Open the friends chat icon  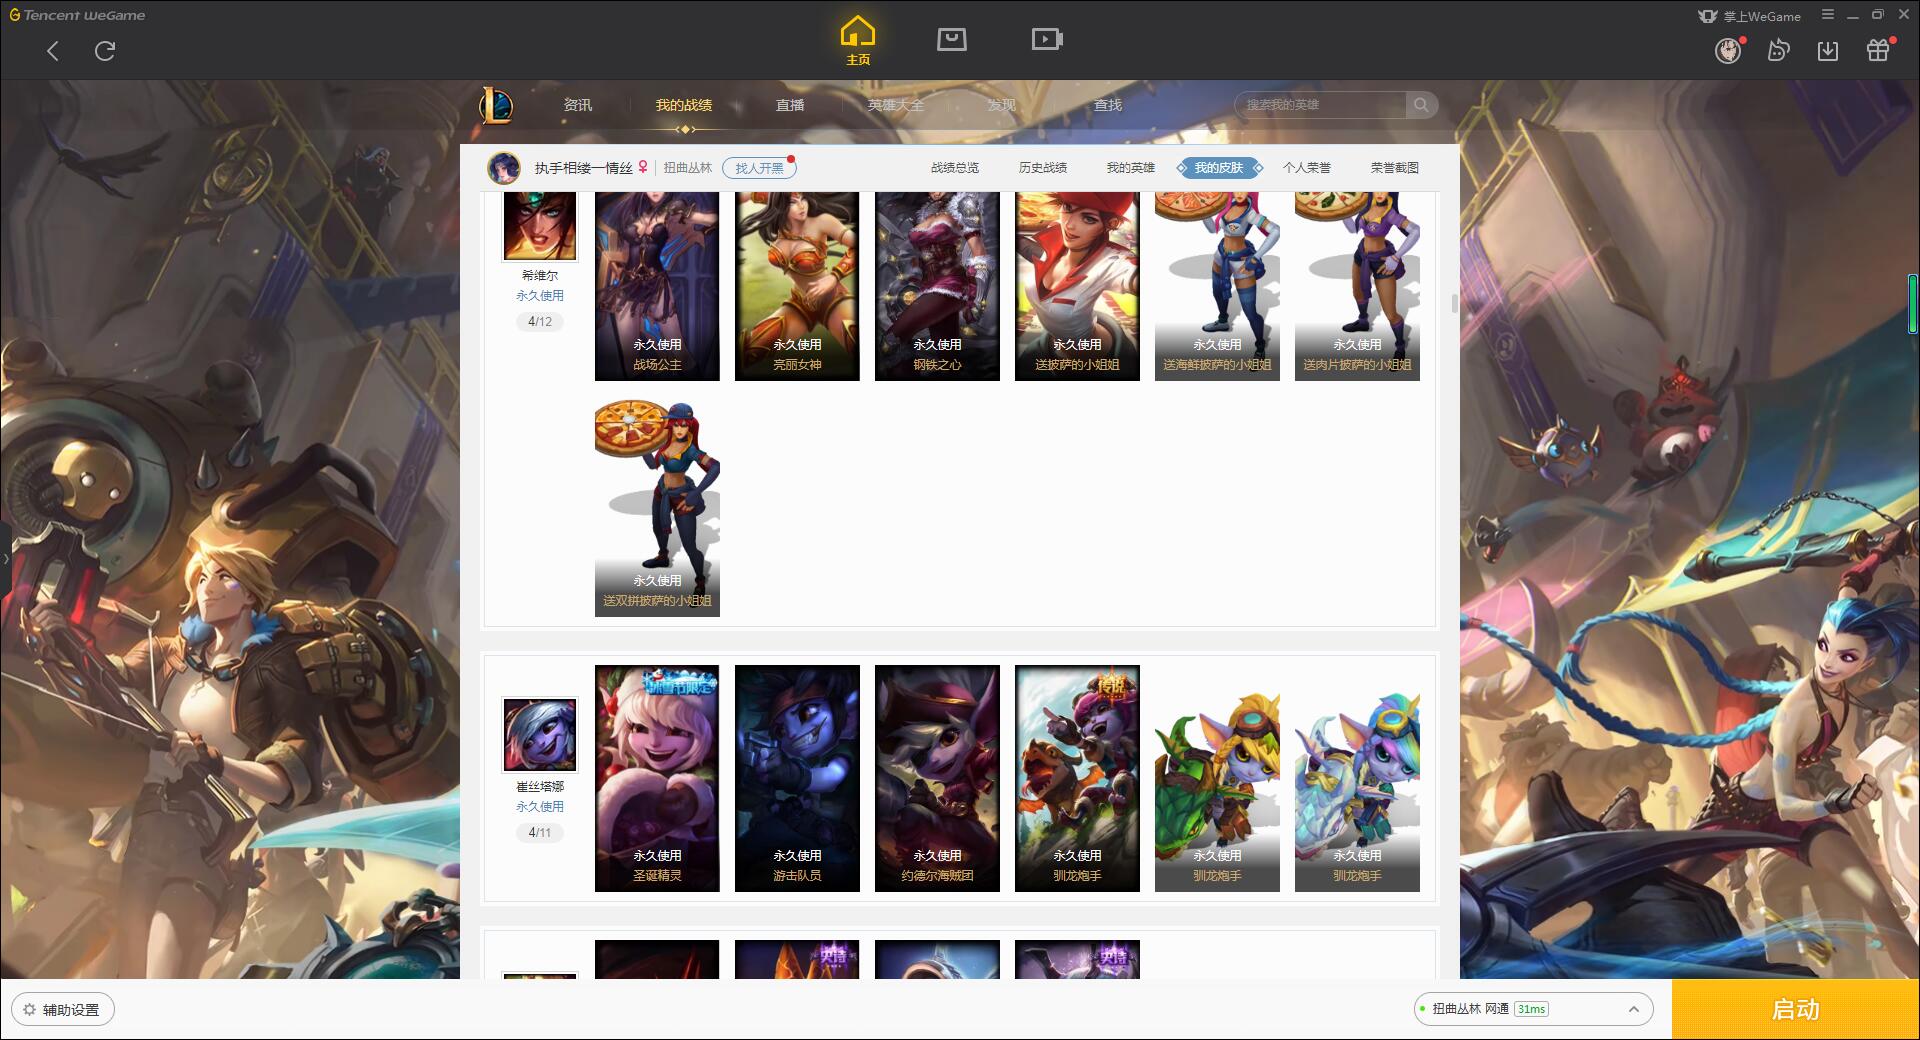1778,50
